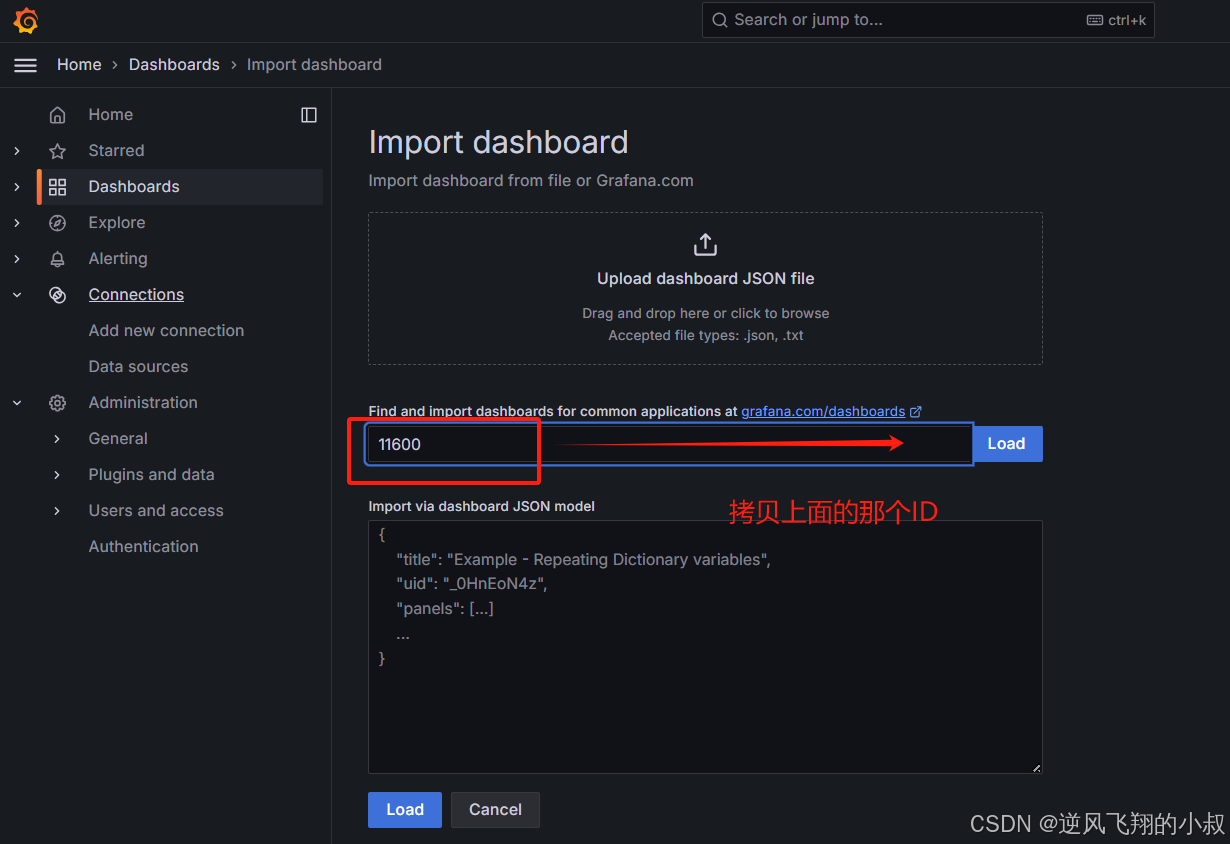Expand the Alerting section chevron
Screen dimensions: 1230x844
(x=17, y=259)
